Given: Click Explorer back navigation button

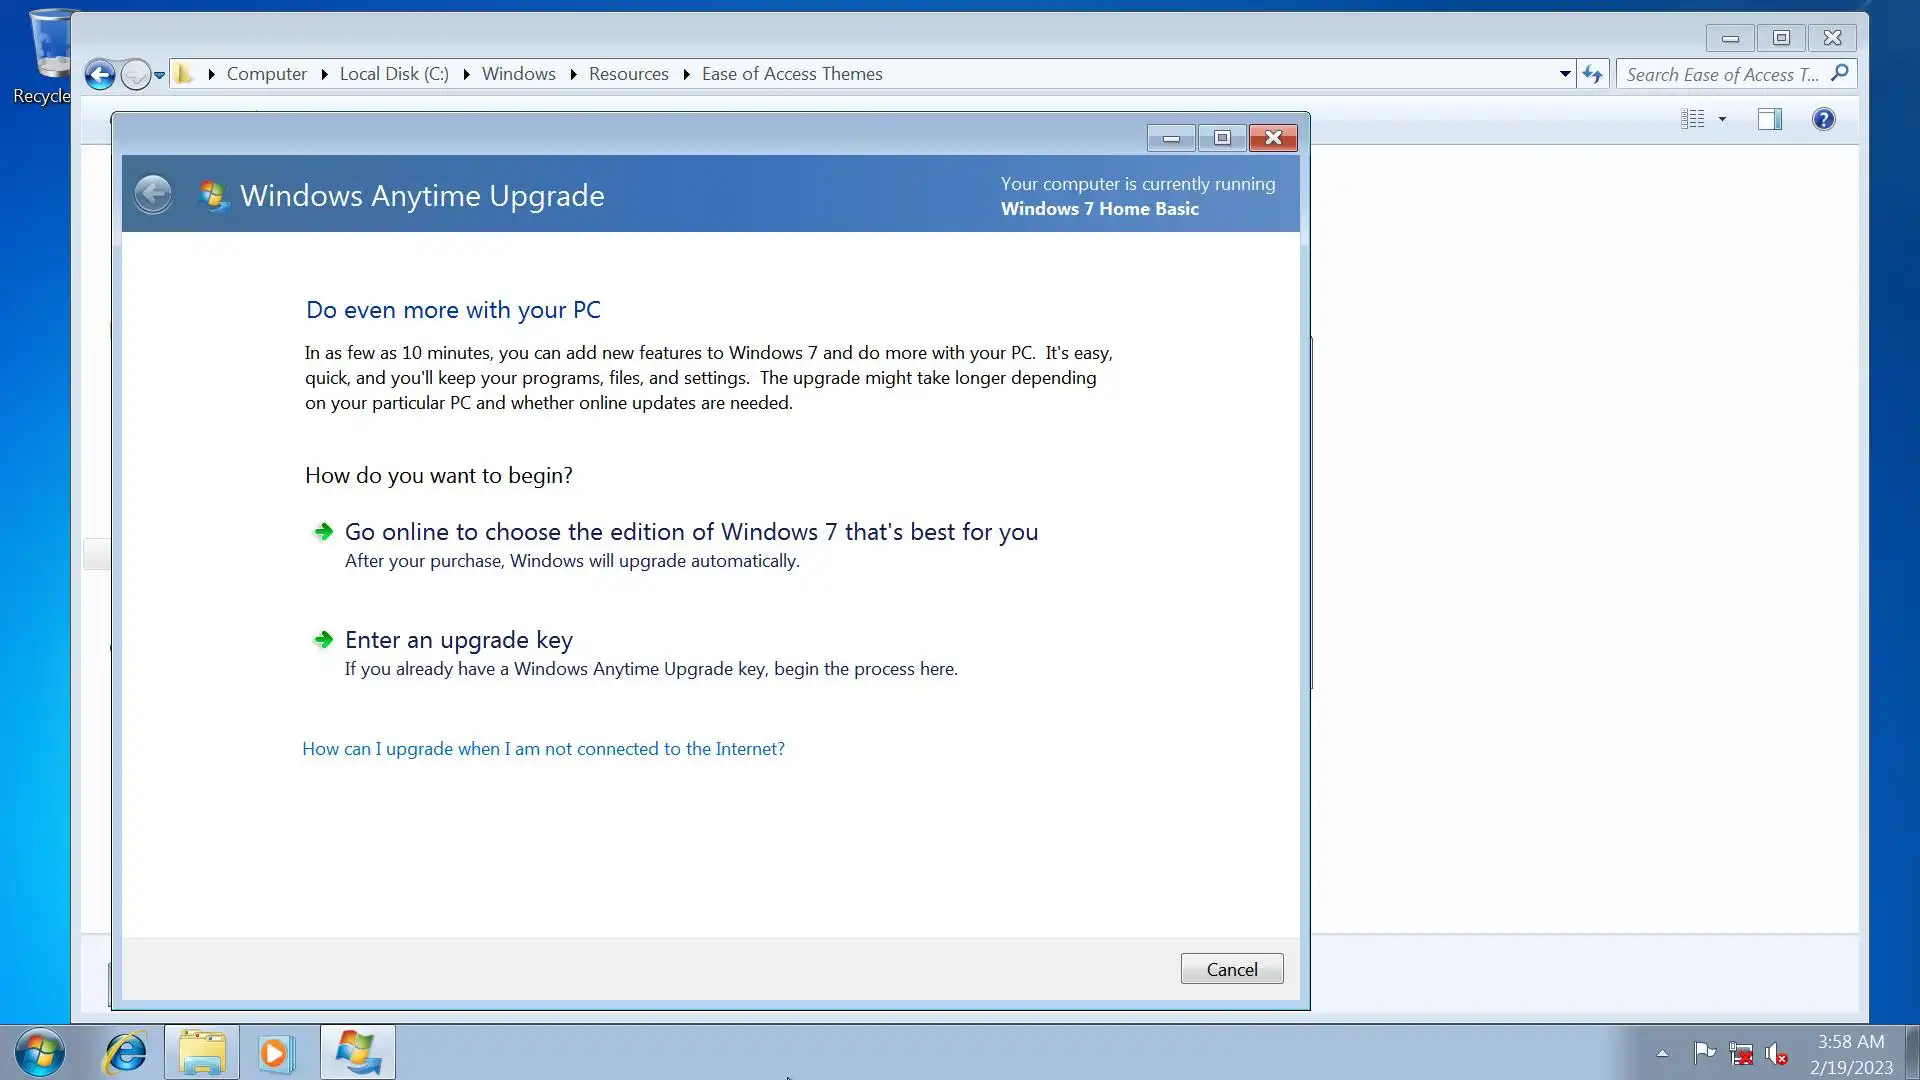Looking at the screenshot, I should (99, 75).
